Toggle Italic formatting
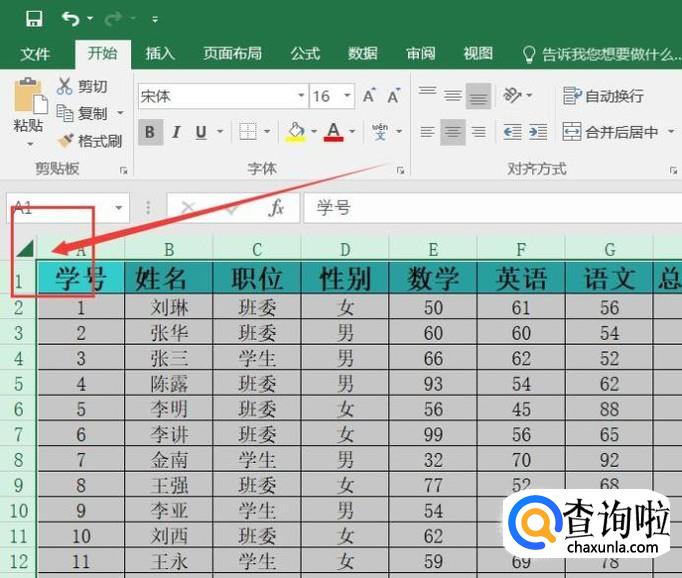The image size is (682, 578). 176,132
